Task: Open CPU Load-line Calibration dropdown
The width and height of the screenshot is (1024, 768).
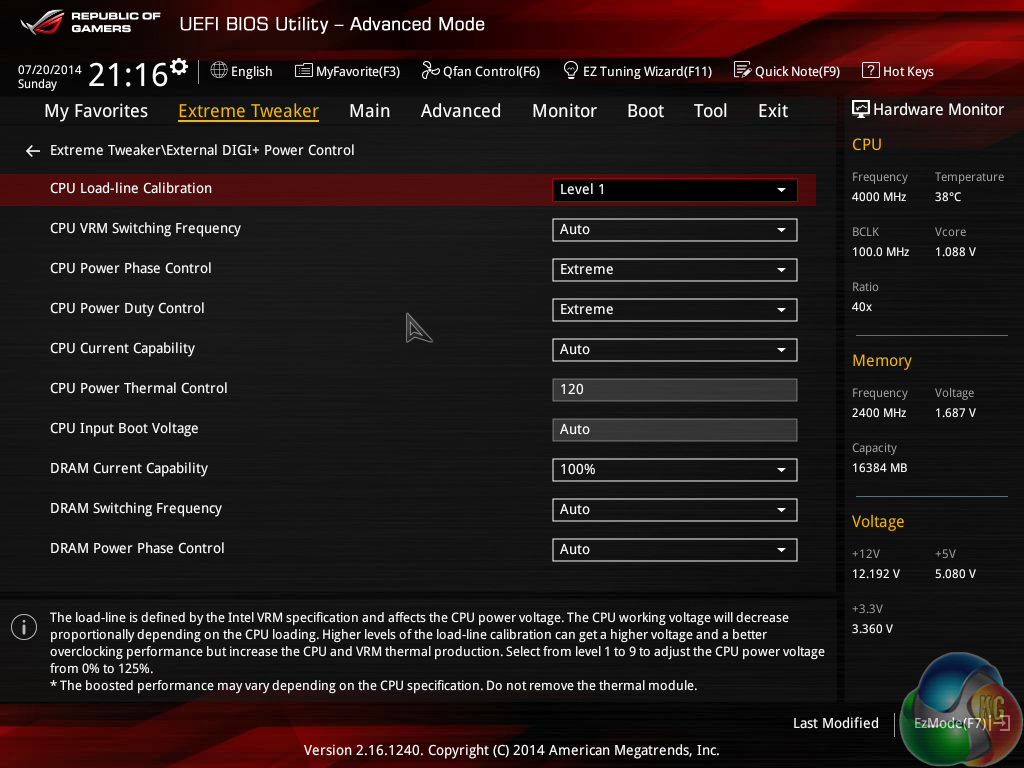Action: click(x=675, y=189)
